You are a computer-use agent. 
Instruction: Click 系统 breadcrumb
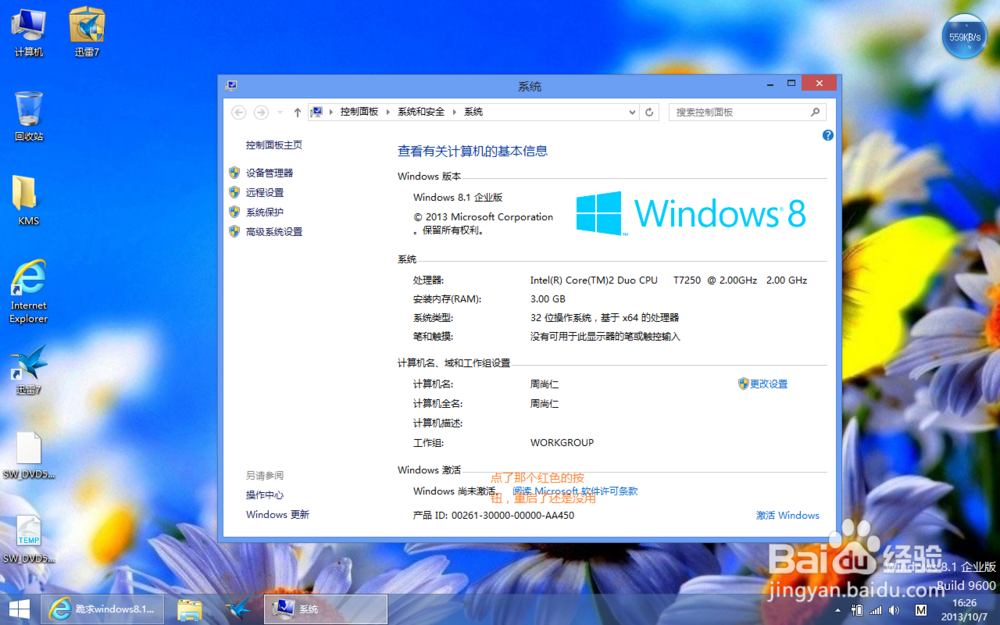tap(473, 112)
